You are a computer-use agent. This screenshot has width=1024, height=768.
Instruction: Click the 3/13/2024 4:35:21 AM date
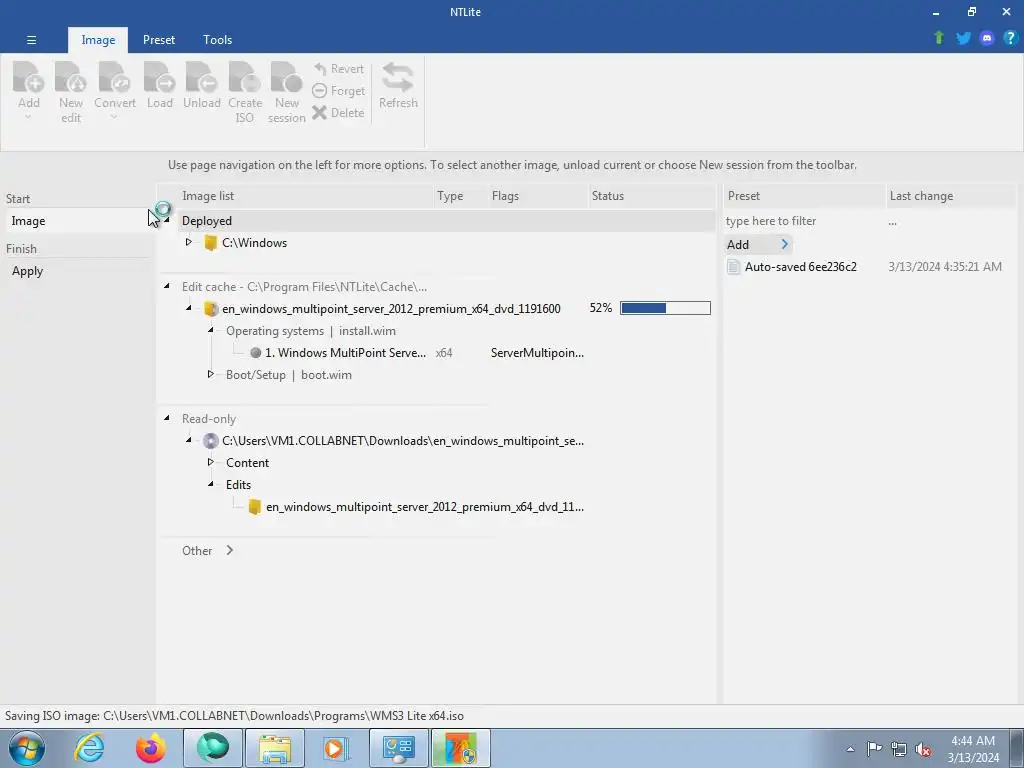pos(944,266)
